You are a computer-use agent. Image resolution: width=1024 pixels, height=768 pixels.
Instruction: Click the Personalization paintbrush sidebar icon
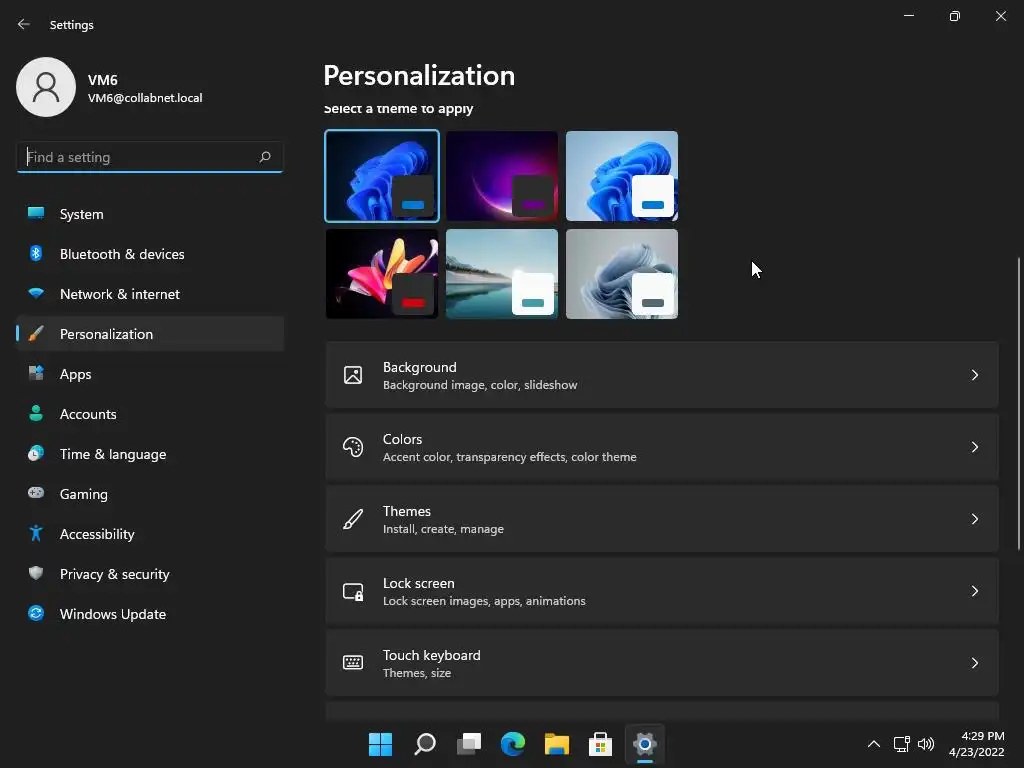pos(36,334)
